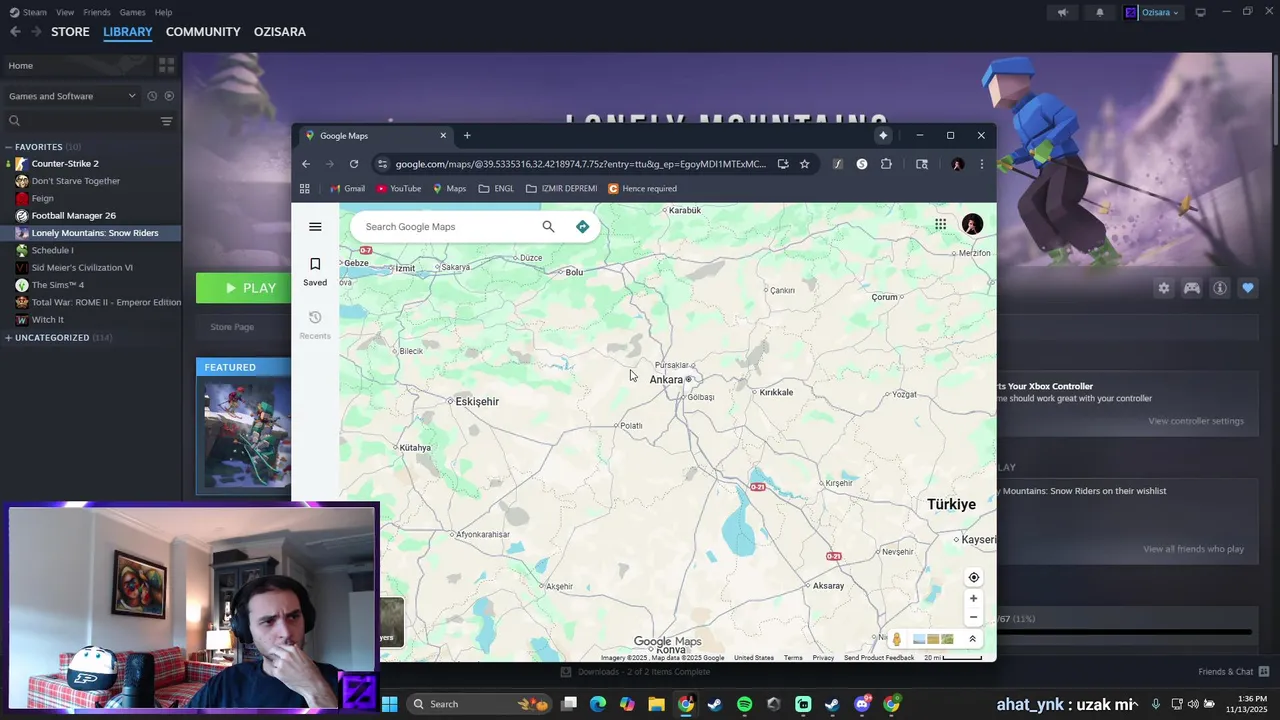Open the IZMIR DEPREMI bookmark folder

(x=561, y=188)
